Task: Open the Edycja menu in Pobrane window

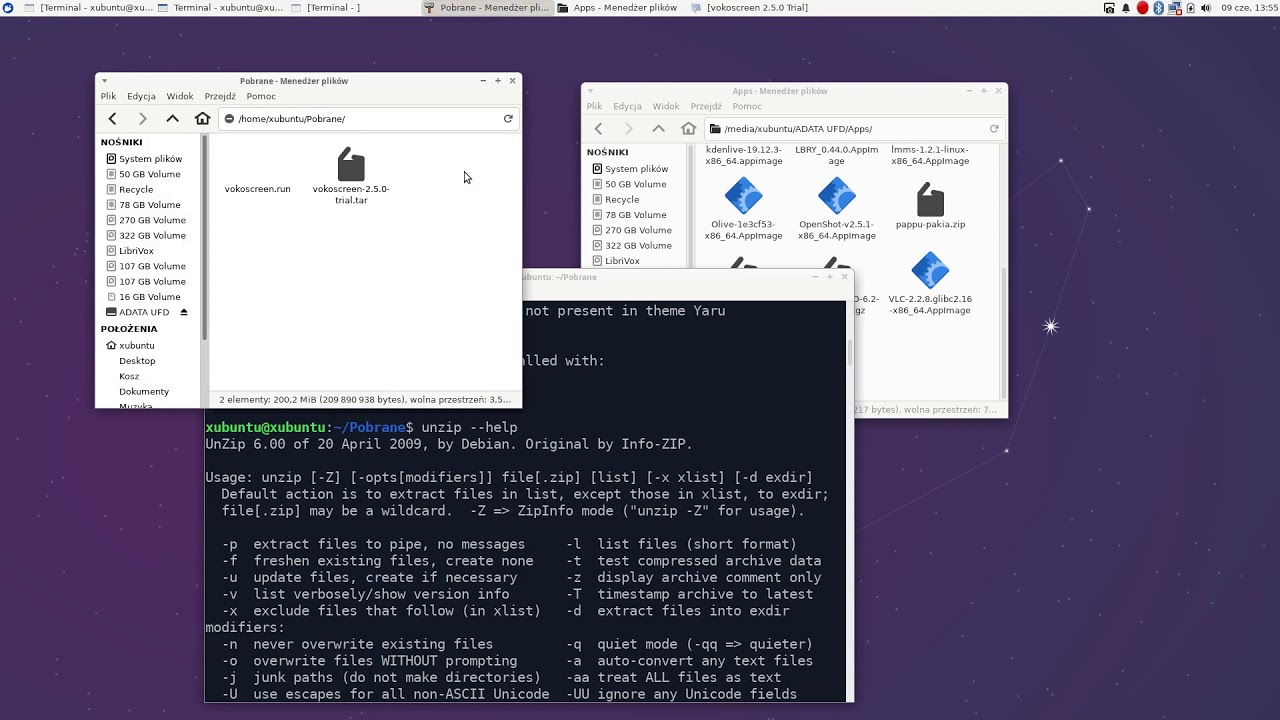Action: [x=141, y=96]
